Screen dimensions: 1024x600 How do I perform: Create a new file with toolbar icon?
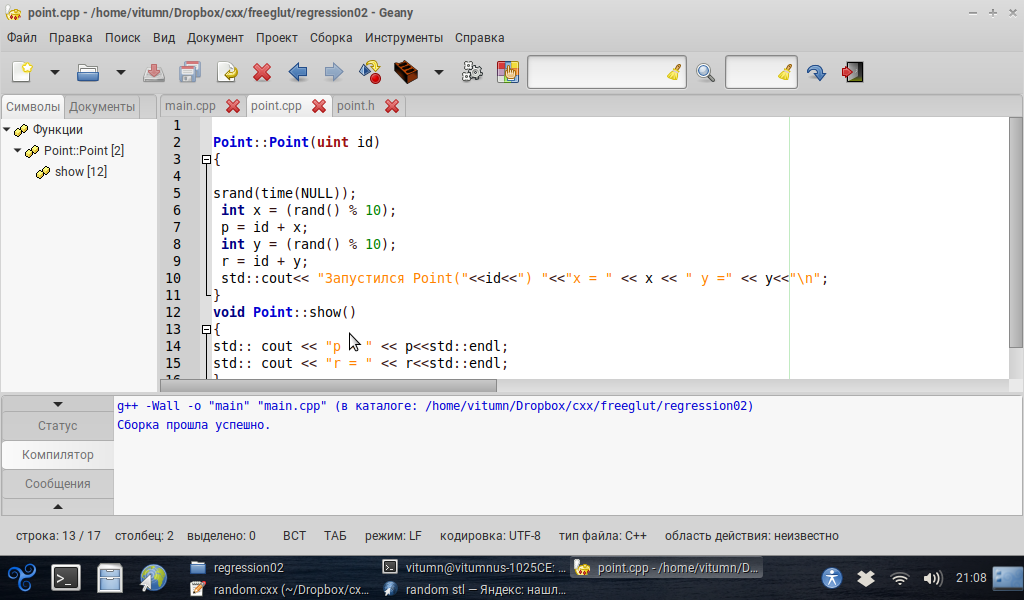tap(22, 72)
